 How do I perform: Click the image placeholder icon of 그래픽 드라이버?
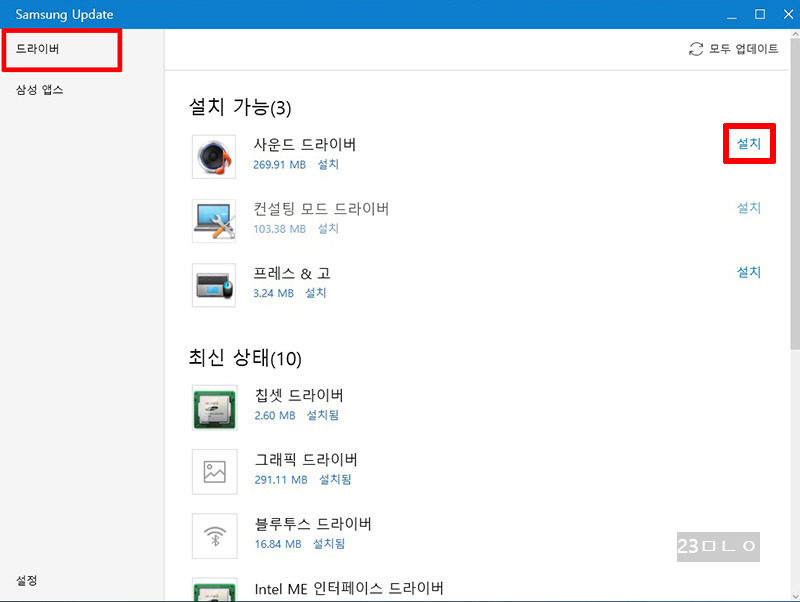[214, 472]
